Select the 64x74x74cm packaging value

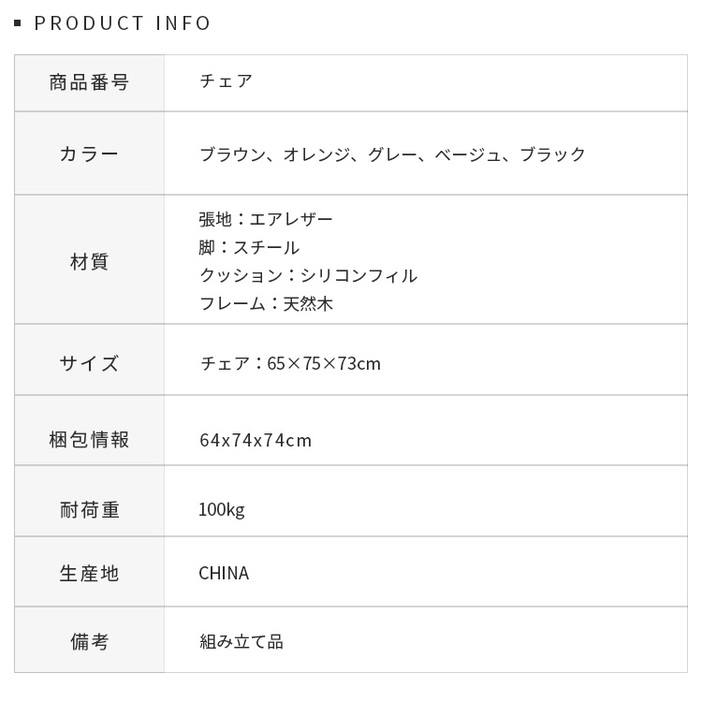pos(255,440)
